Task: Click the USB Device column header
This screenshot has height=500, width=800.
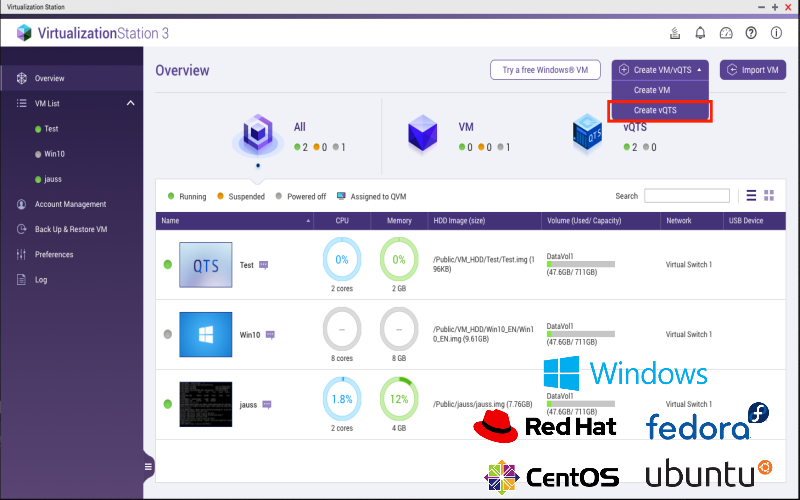Action: point(754,221)
